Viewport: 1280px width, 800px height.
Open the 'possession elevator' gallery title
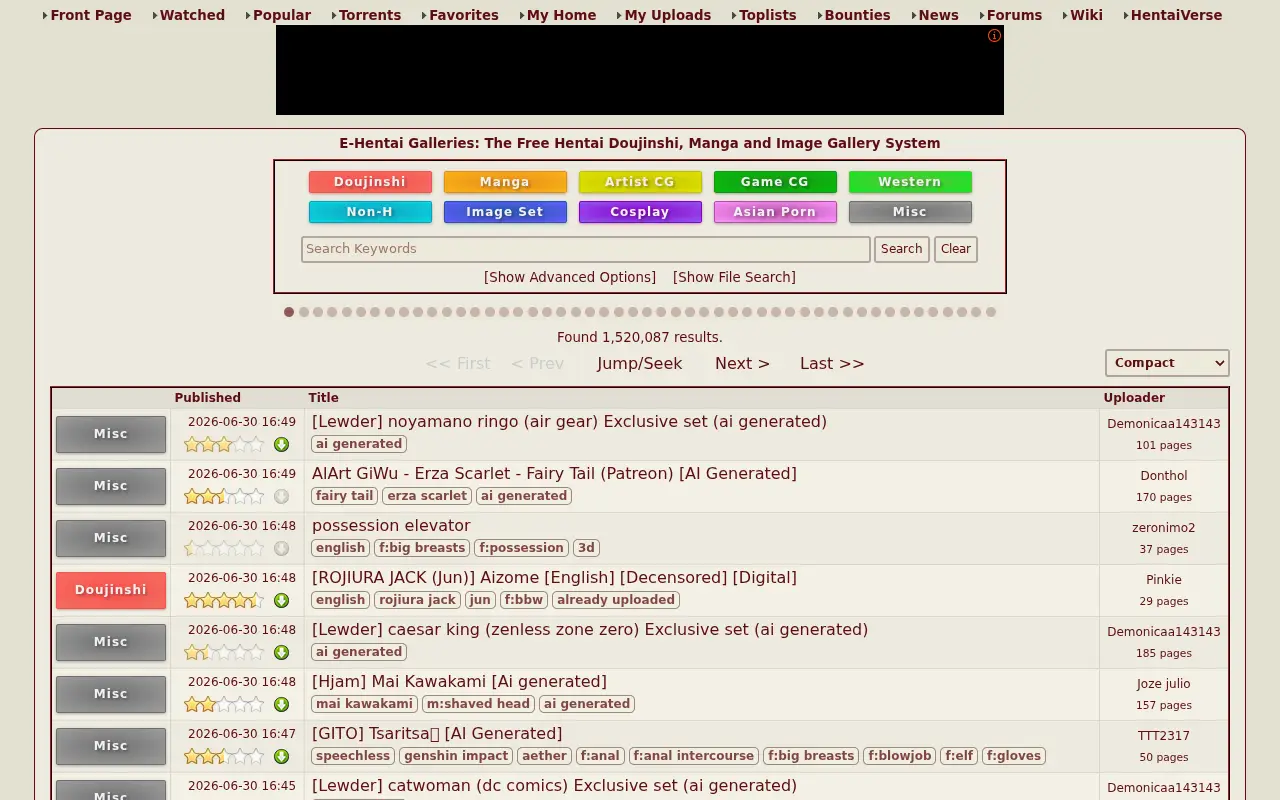coord(391,526)
